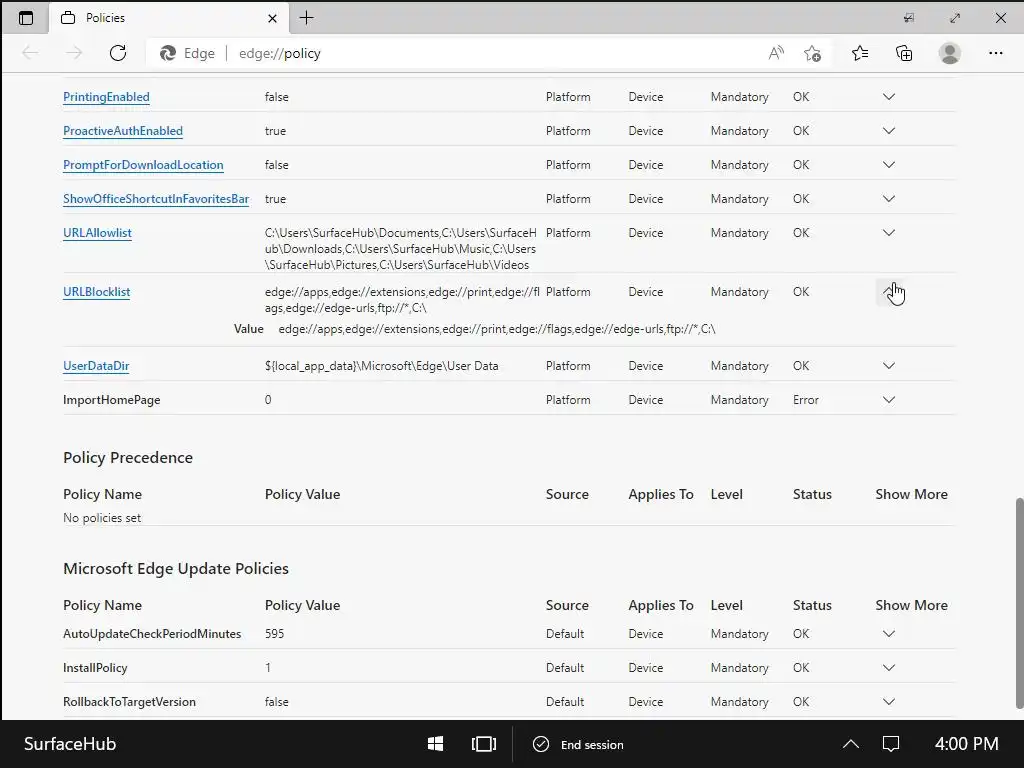
Task: Open the tab actions menu icon
Action: 25,18
